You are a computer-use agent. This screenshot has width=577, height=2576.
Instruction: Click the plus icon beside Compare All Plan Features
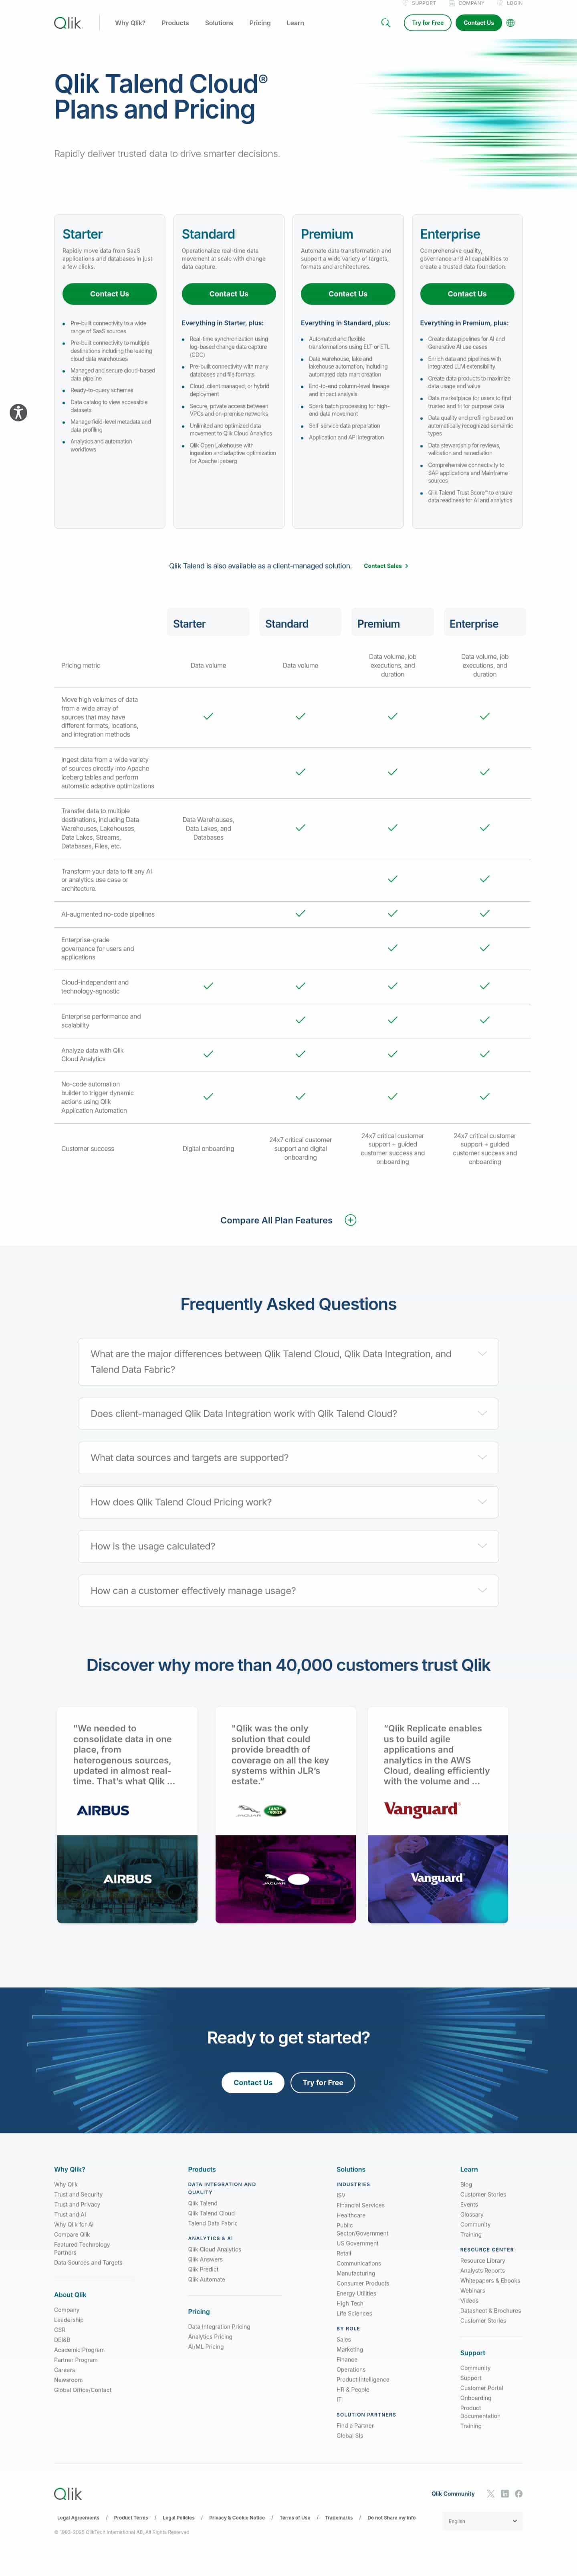350,1220
